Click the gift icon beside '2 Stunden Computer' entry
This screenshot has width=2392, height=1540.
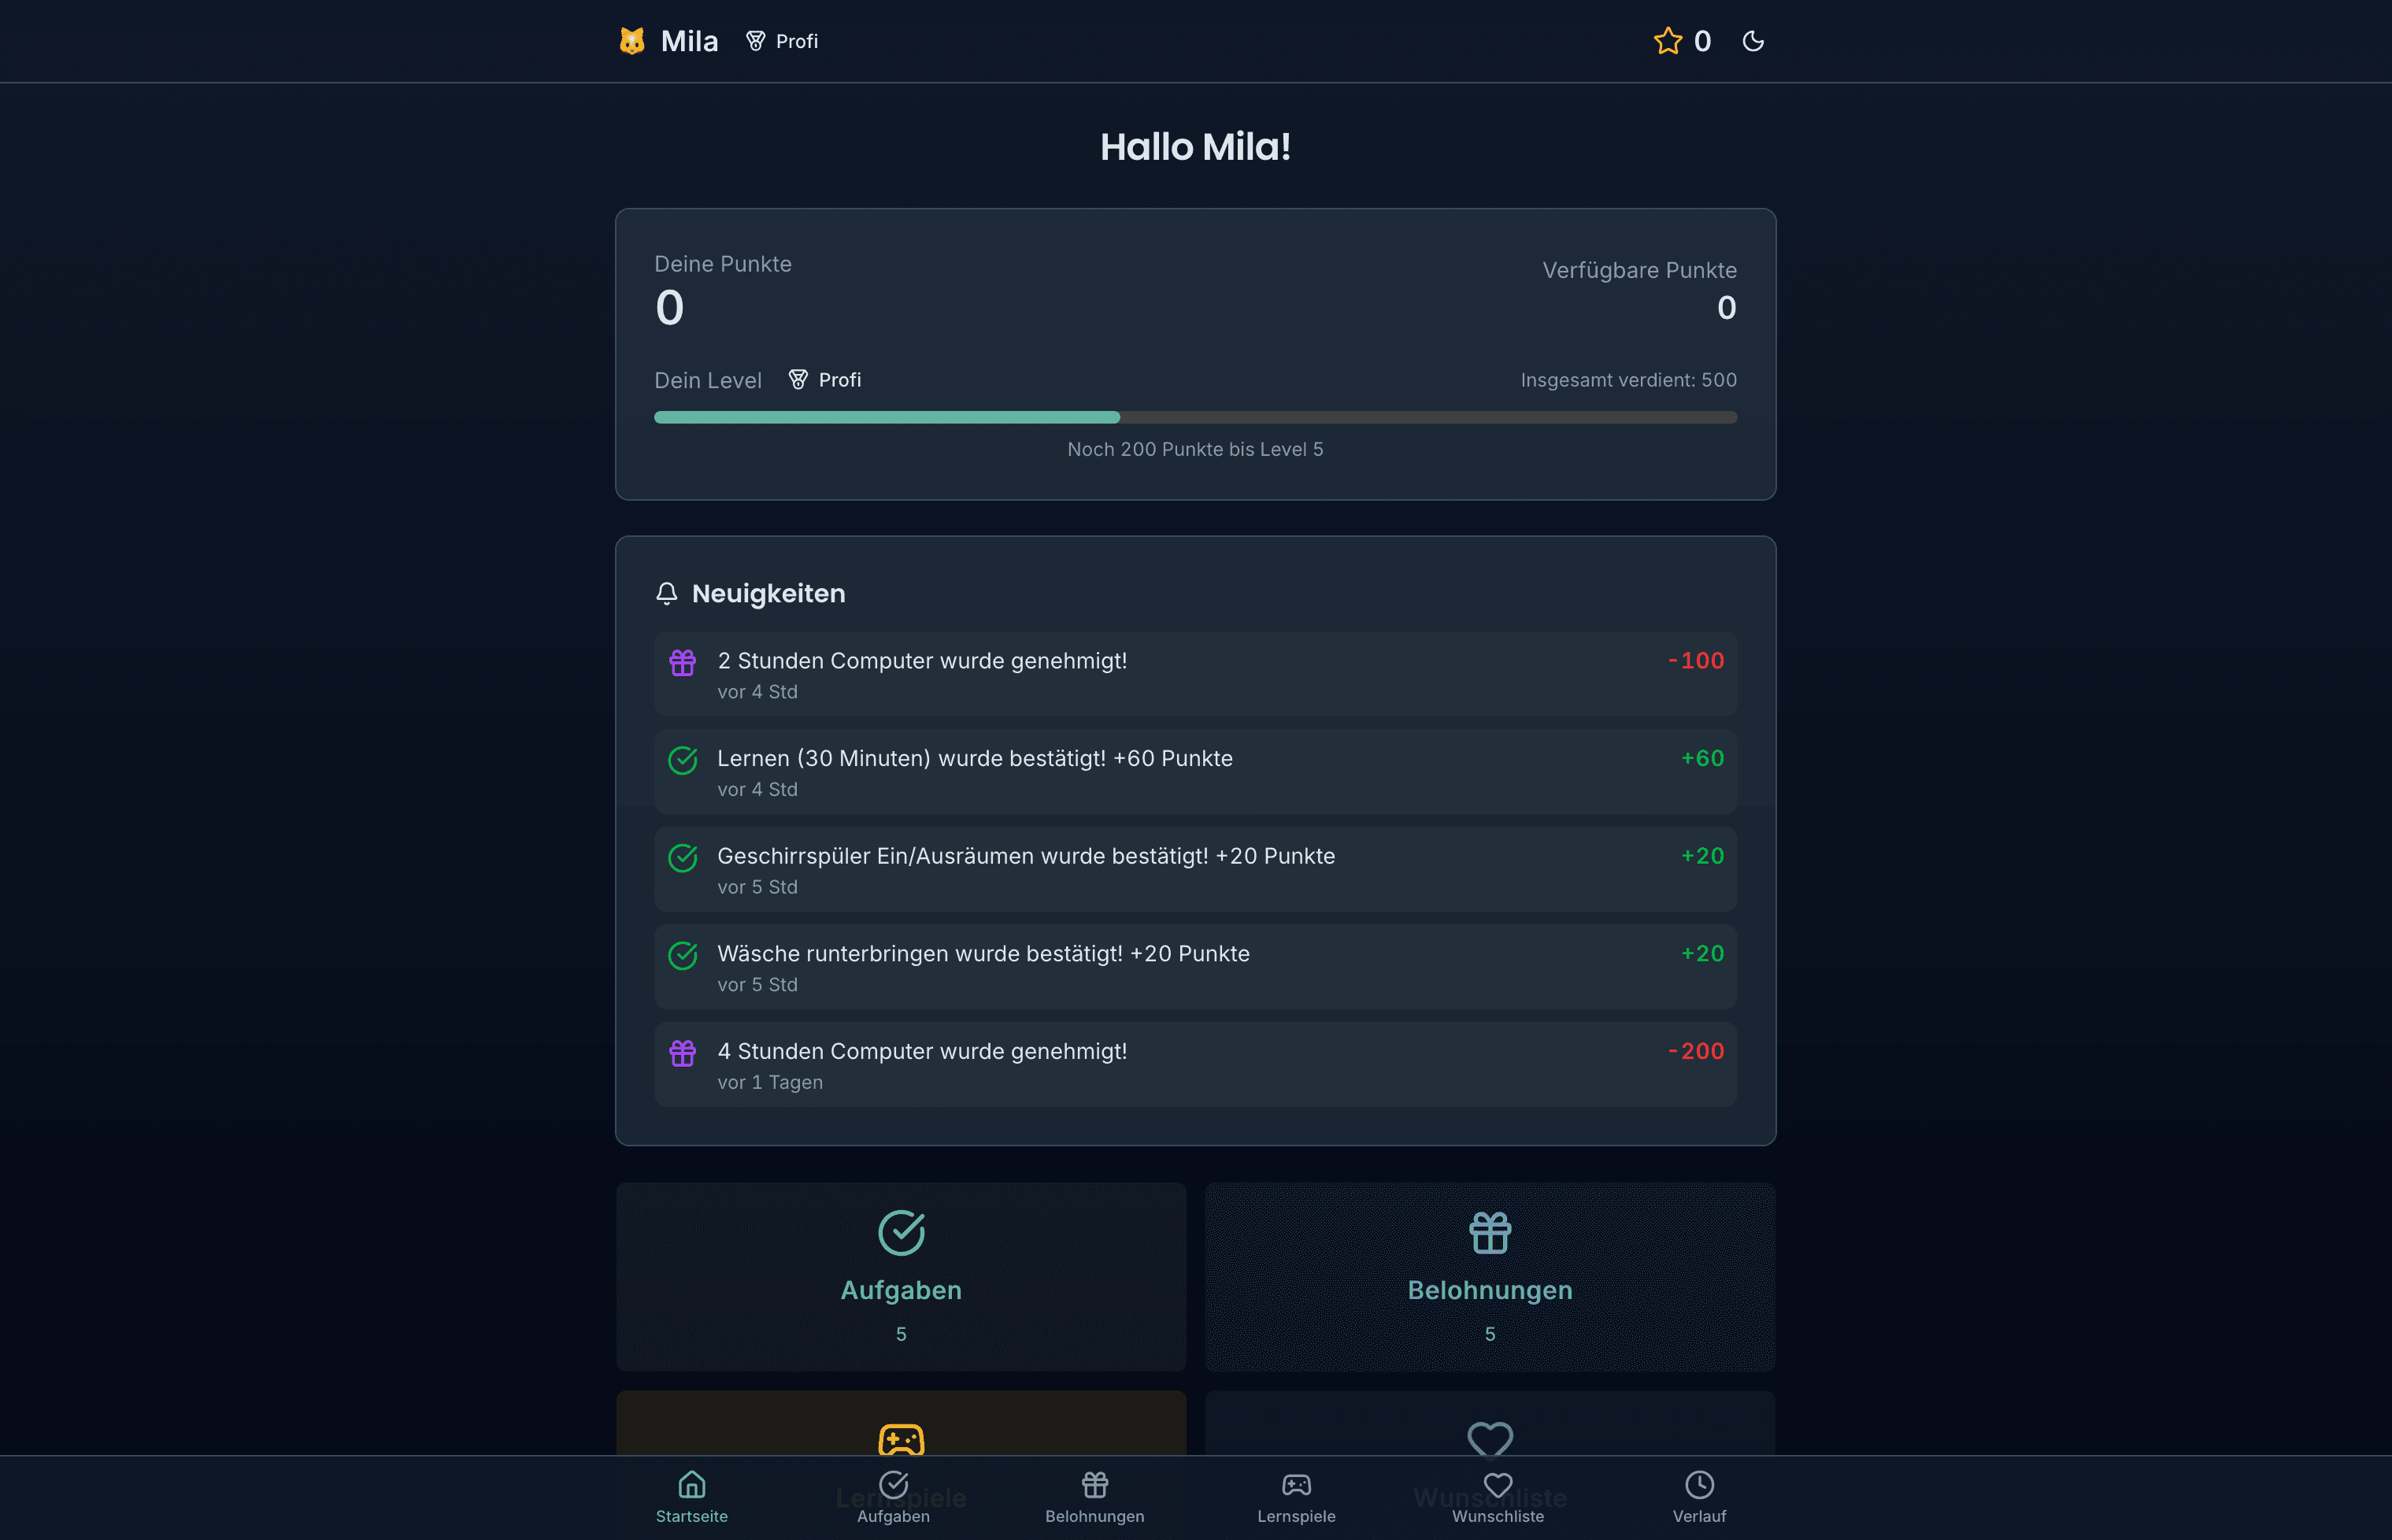pos(683,662)
